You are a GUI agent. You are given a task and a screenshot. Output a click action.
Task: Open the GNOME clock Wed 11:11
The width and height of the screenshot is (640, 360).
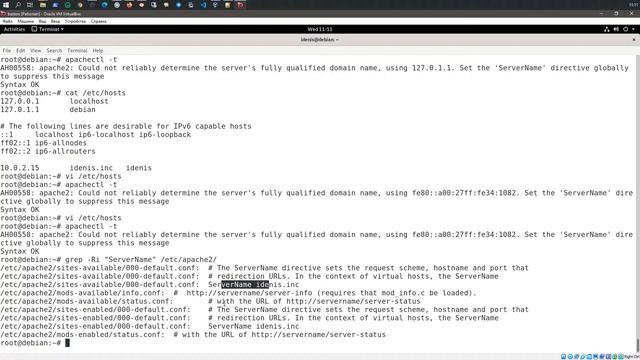point(320,29)
